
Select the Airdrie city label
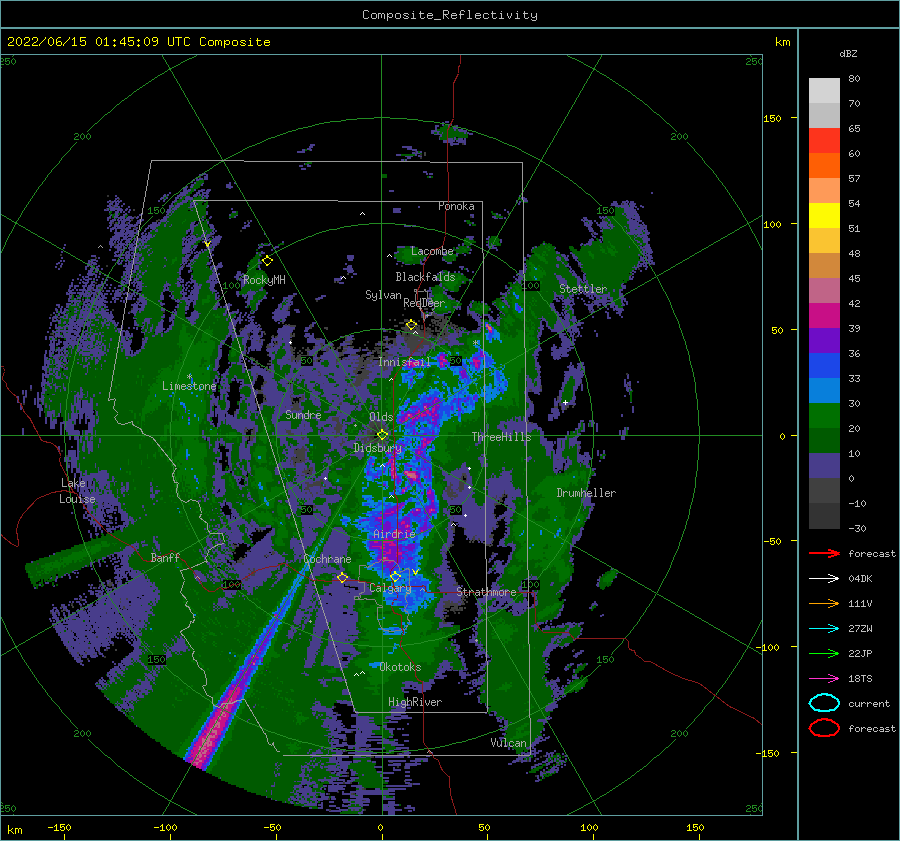(394, 534)
